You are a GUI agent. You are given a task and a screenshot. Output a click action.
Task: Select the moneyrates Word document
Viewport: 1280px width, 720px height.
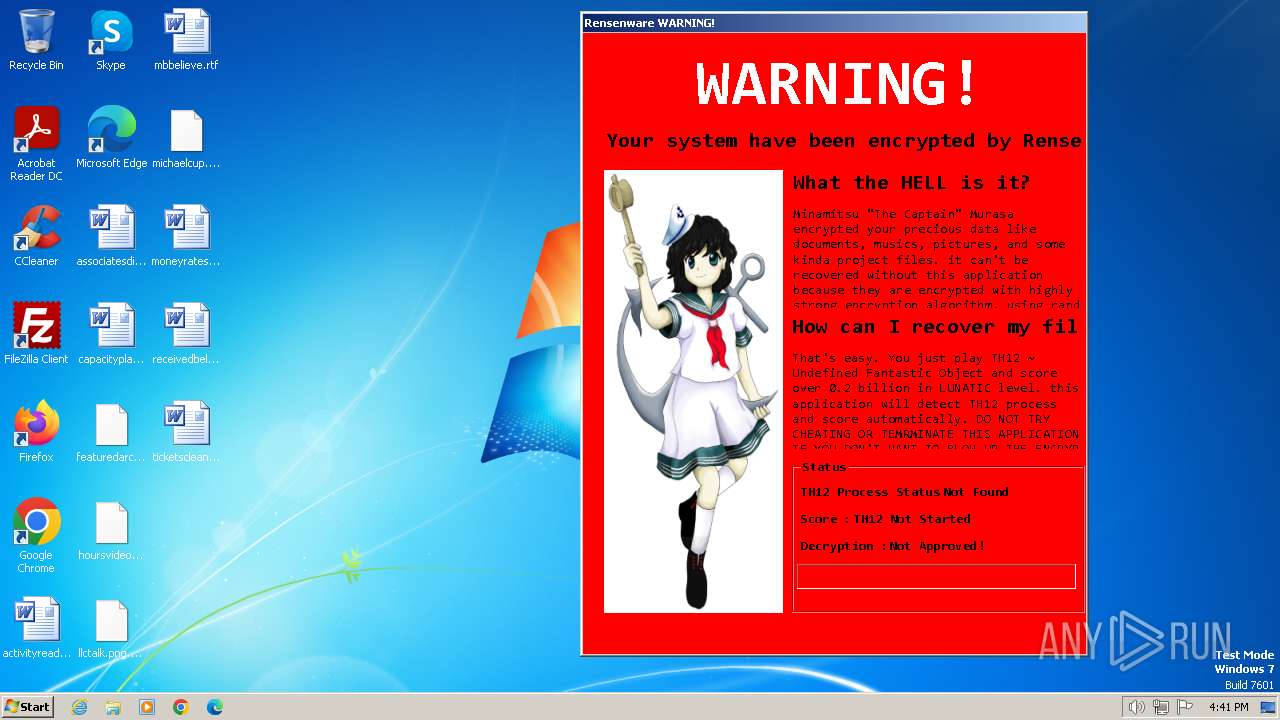pyautogui.click(x=186, y=235)
